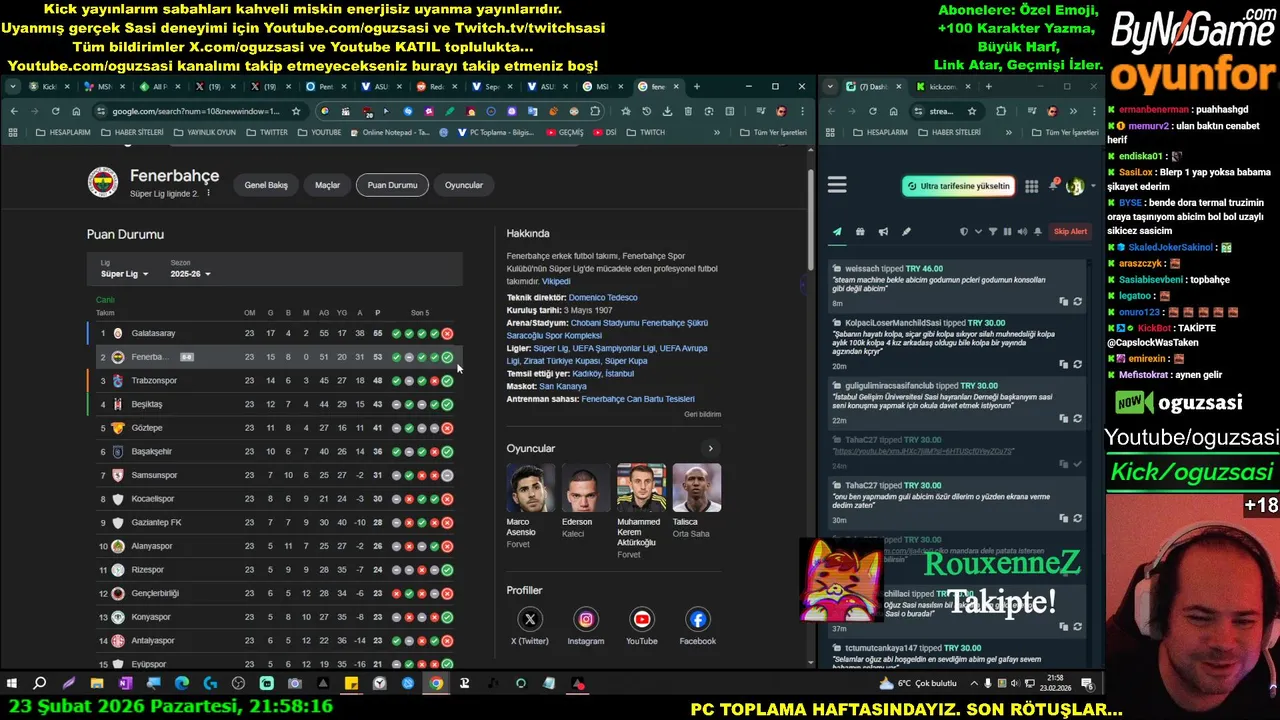Open the Genel Bakış tab
Image resolution: width=1280 pixels, height=720 pixels.
(x=266, y=185)
